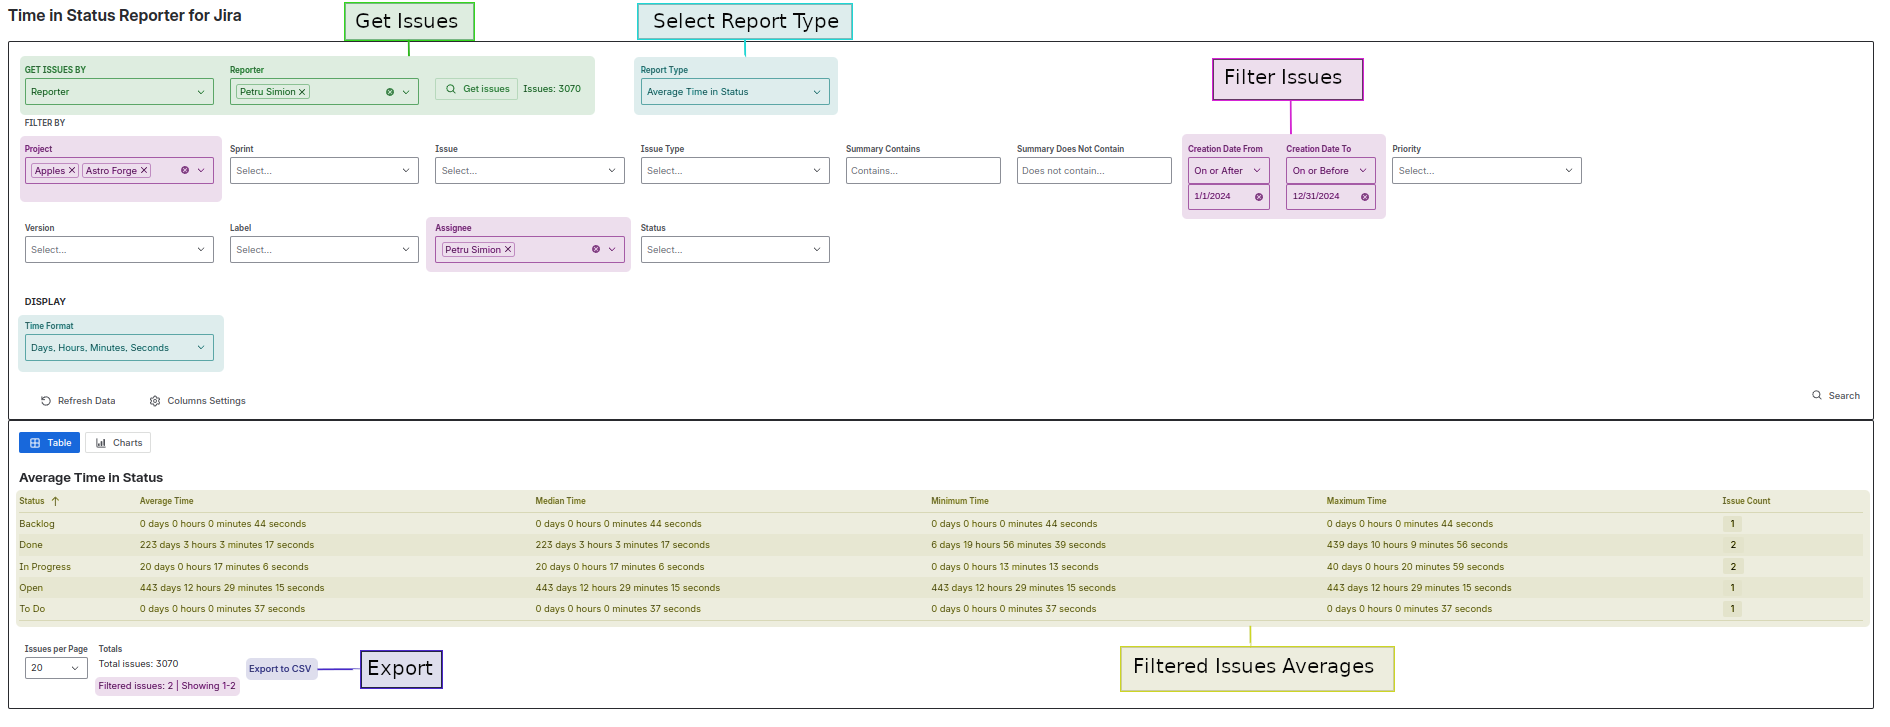Open the Report Type dropdown
The width and height of the screenshot is (1890, 727).
tap(735, 92)
